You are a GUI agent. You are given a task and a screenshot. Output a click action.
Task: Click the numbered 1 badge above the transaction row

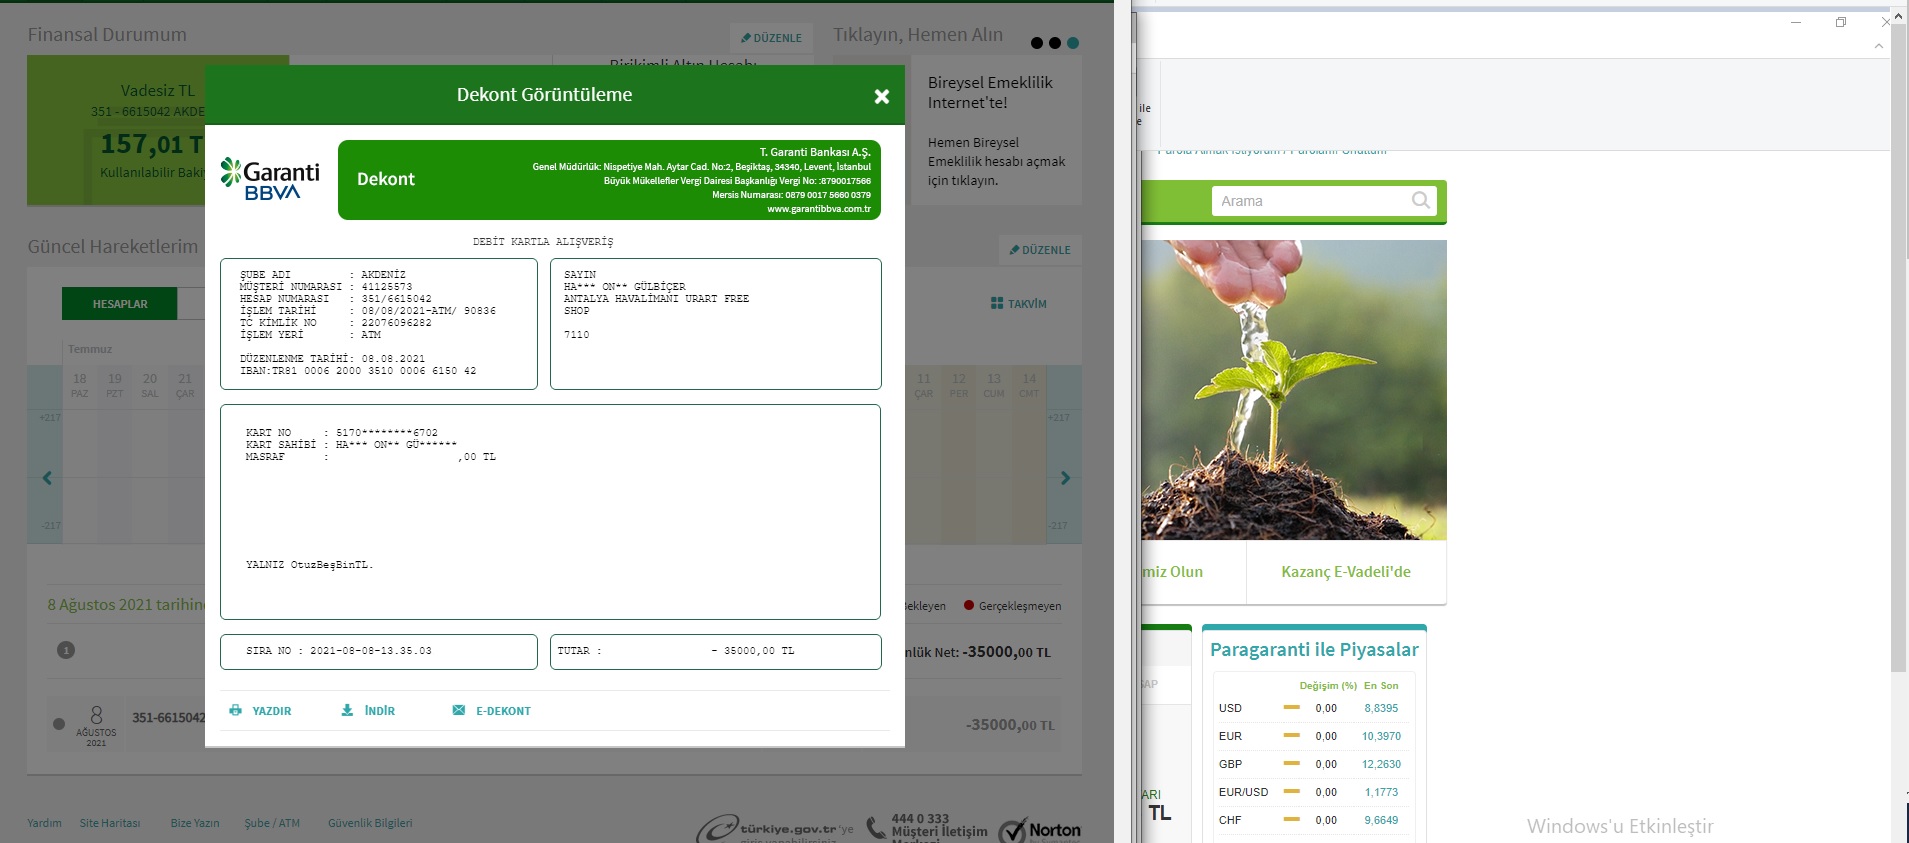coord(66,650)
